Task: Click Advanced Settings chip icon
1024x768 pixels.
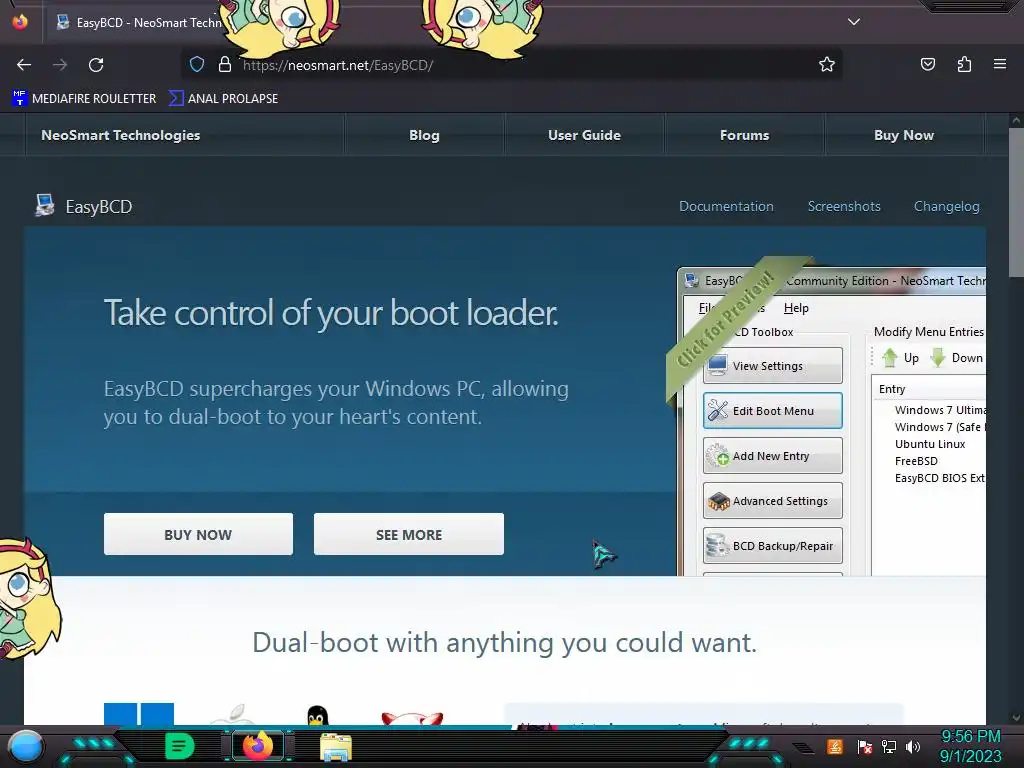Action: click(x=718, y=501)
